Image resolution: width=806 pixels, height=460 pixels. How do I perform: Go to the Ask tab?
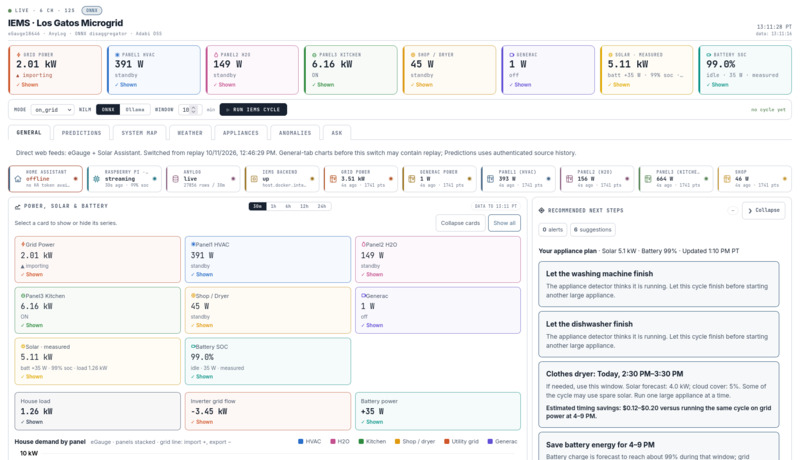[337, 133]
